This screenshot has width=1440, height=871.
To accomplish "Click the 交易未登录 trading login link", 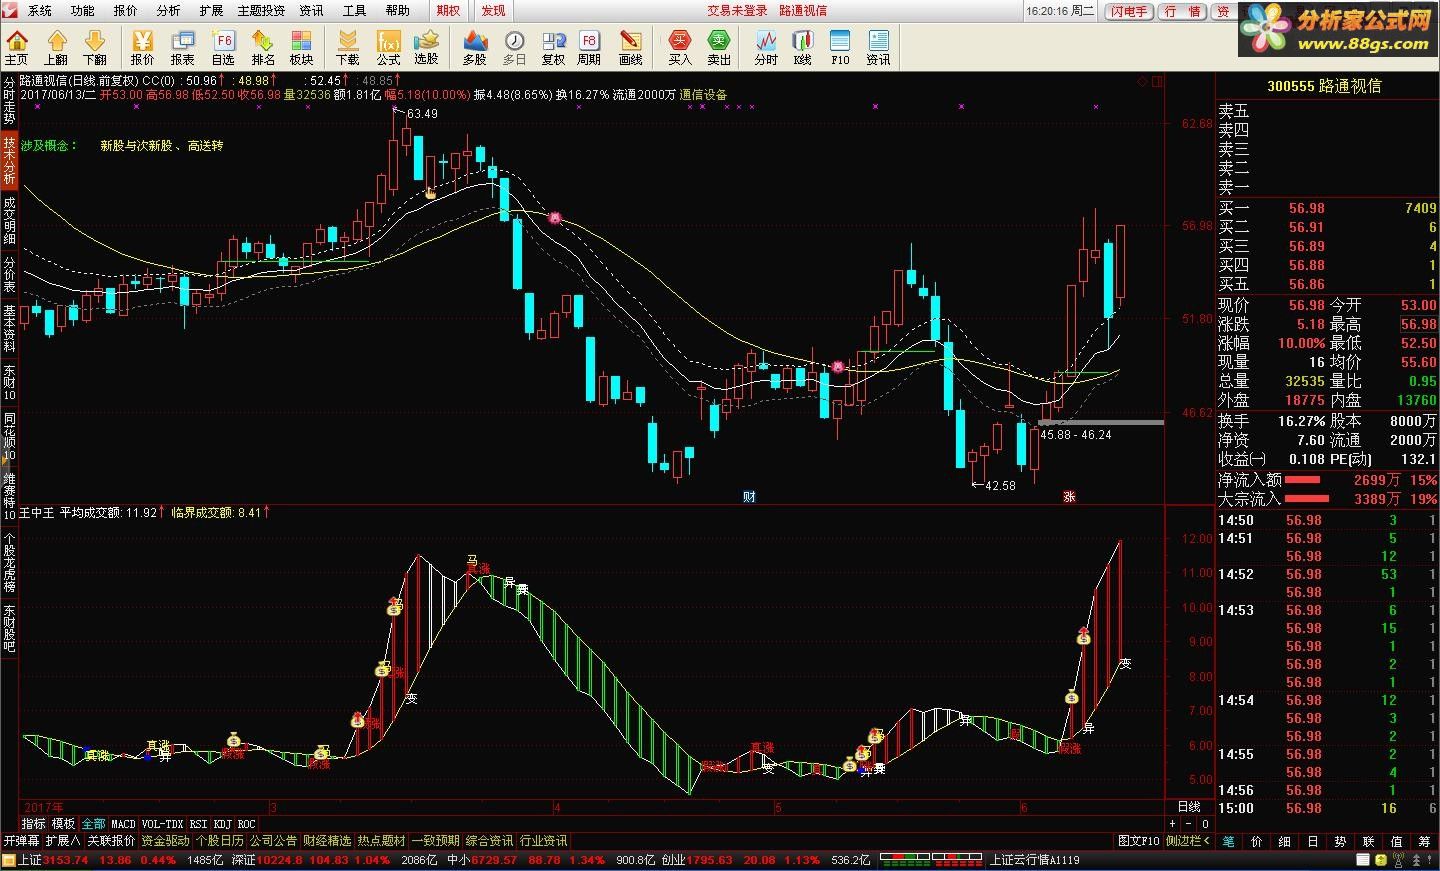I will tap(738, 10).
